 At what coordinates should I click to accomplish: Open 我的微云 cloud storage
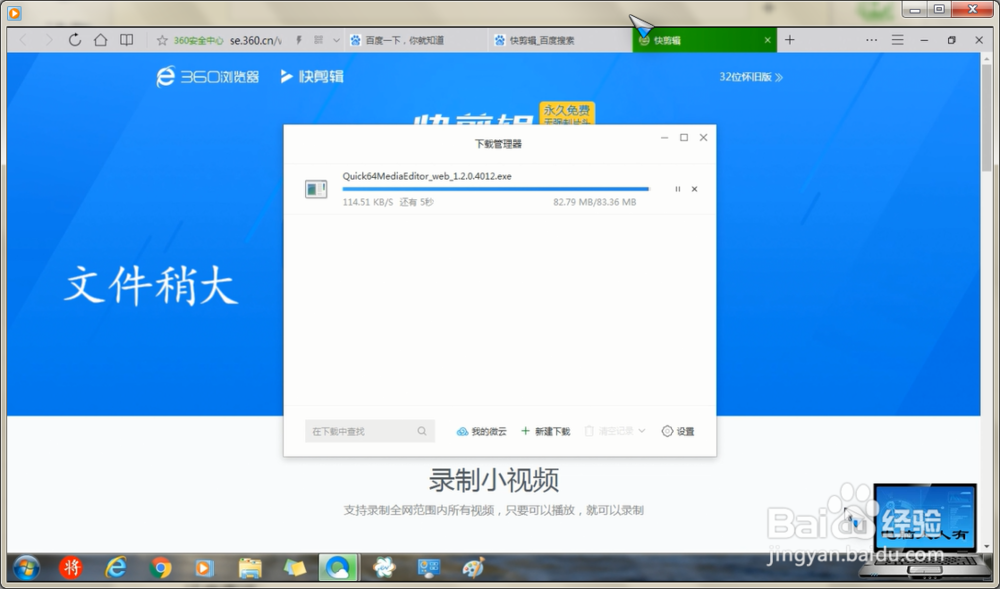coord(482,432)
